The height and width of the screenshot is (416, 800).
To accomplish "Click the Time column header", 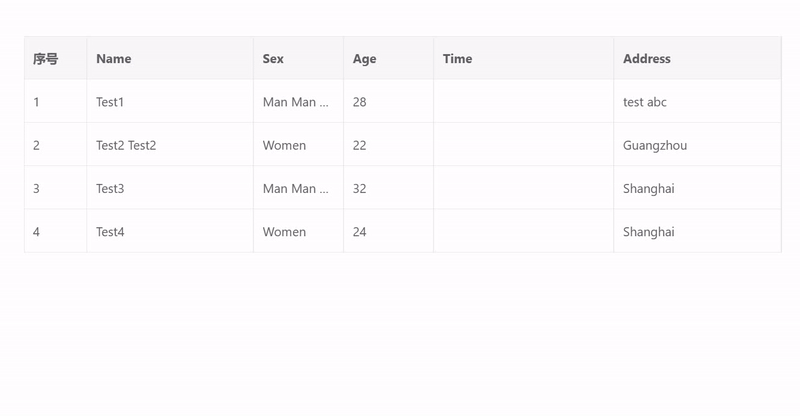I will click(457, 59).
